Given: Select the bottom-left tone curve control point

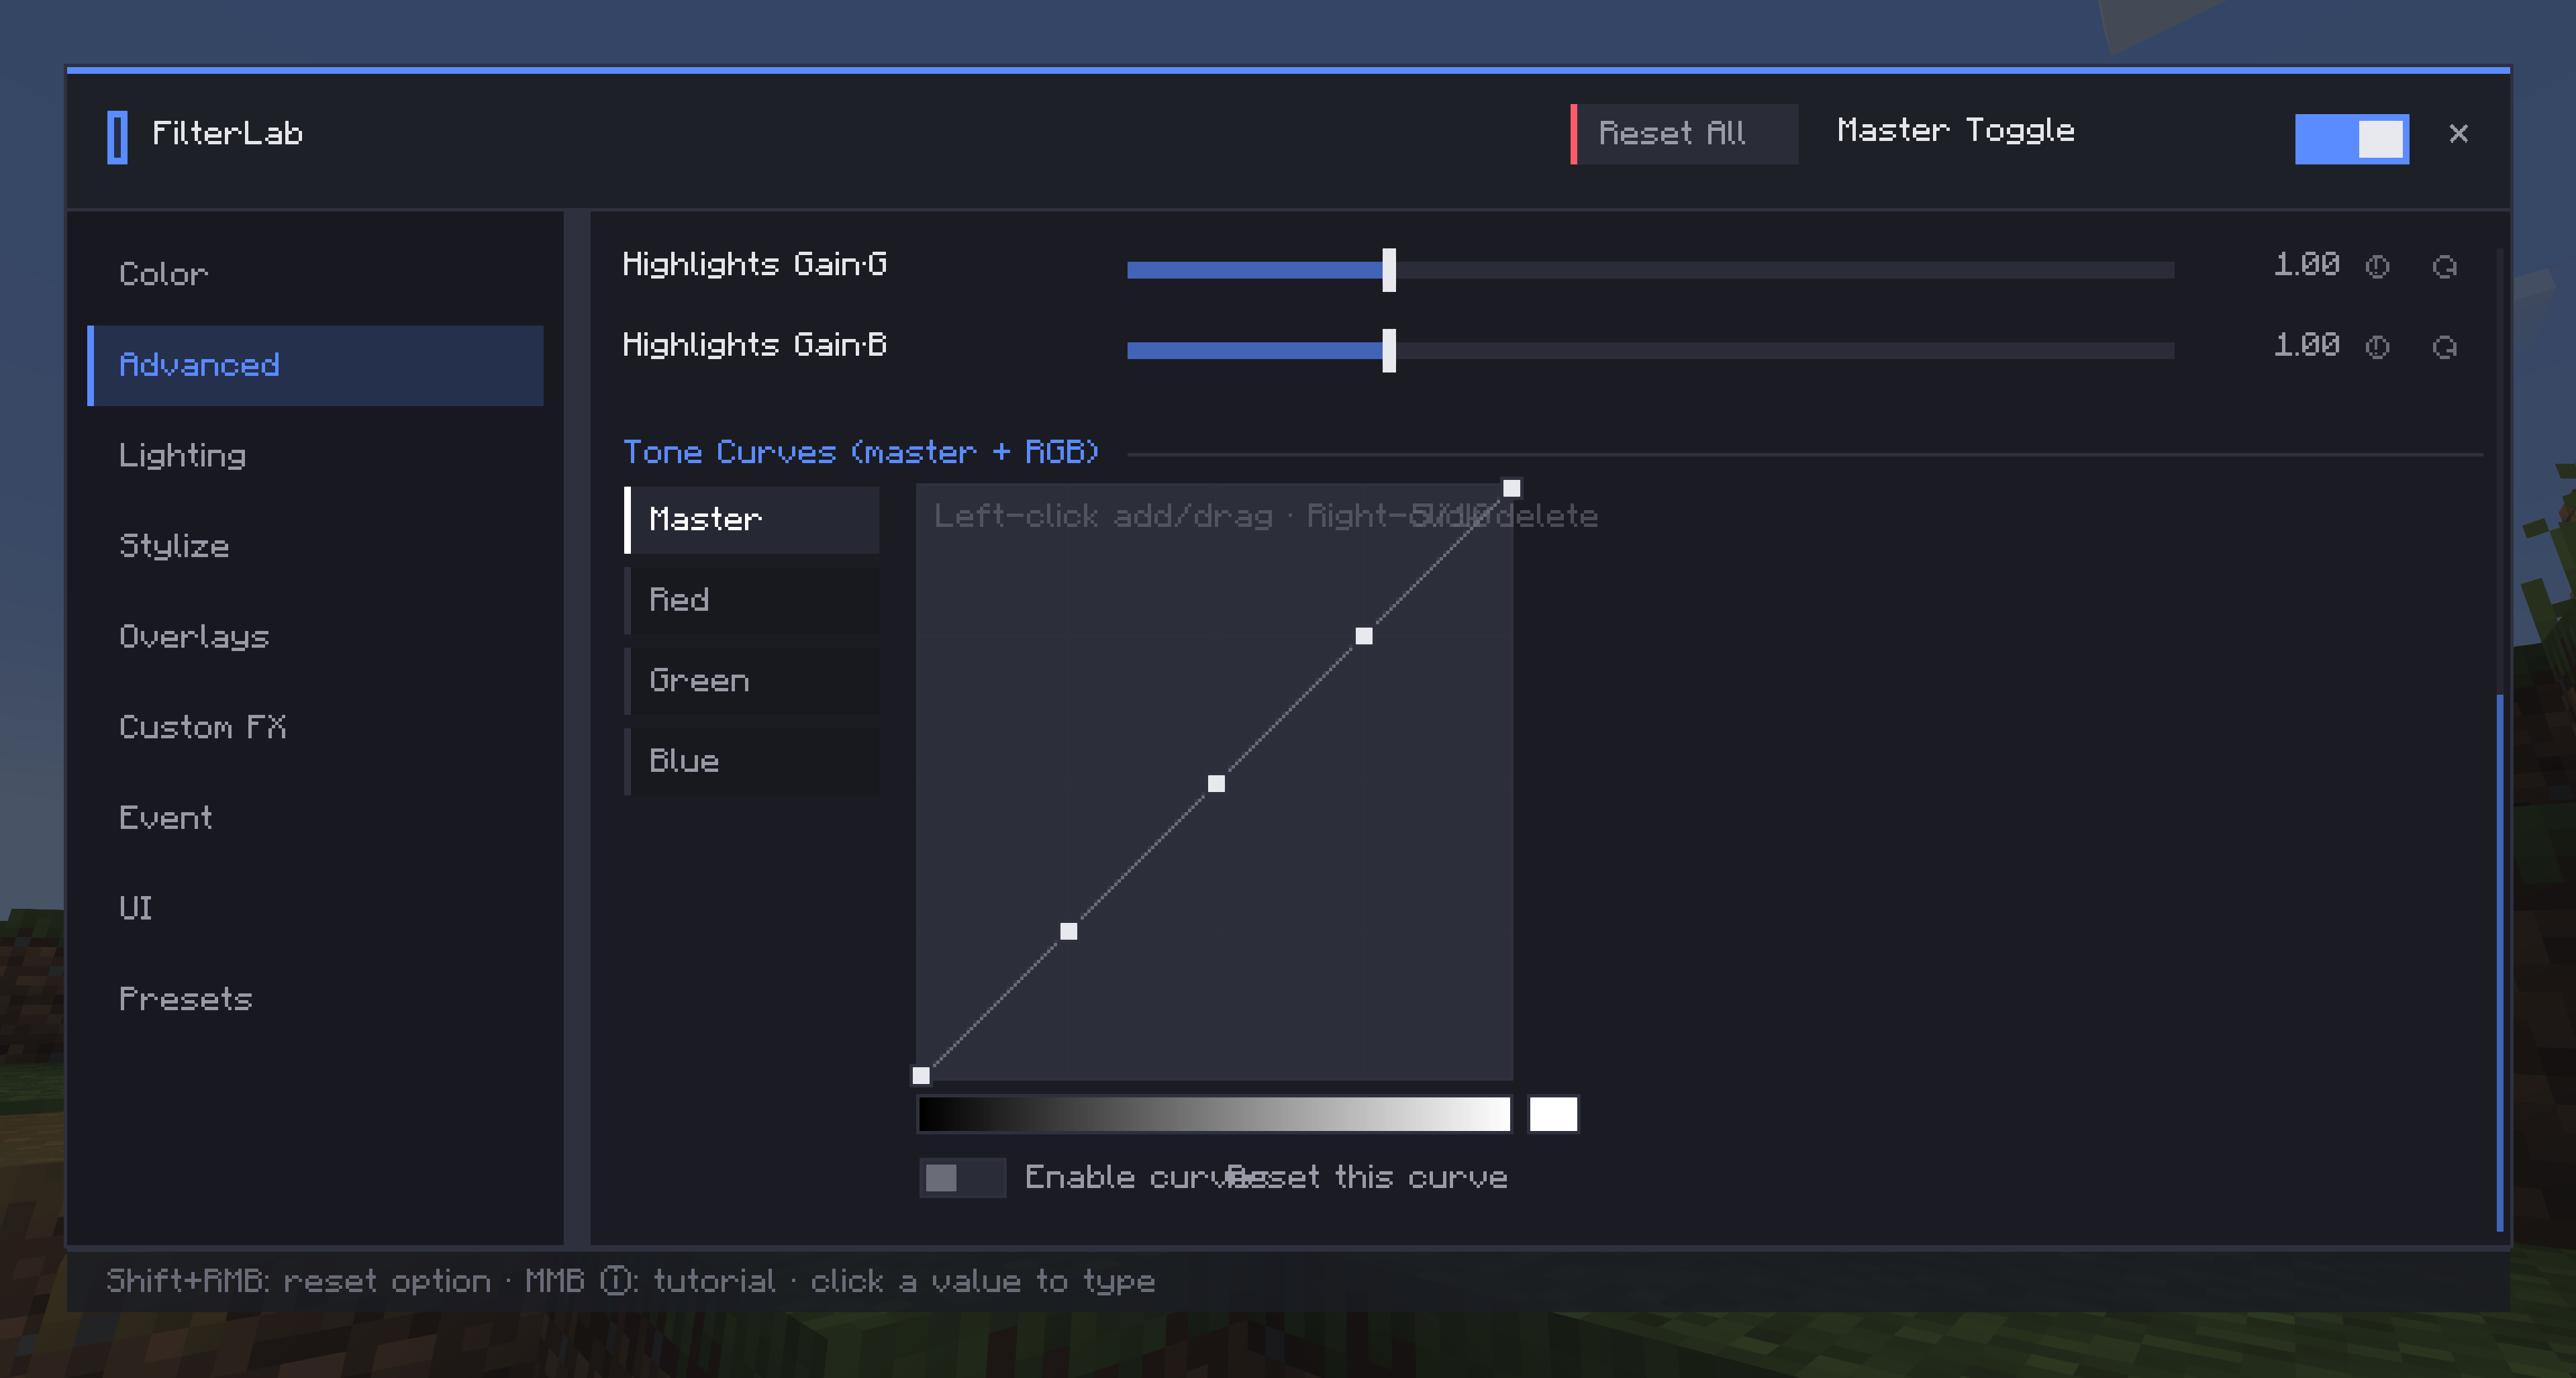Looking at the screenshot, I should point(921,1075).
